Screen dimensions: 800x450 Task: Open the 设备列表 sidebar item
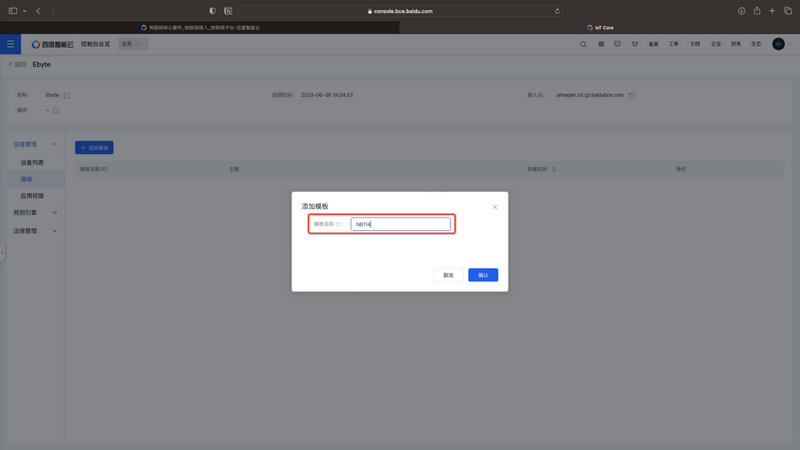click(32, 162)
